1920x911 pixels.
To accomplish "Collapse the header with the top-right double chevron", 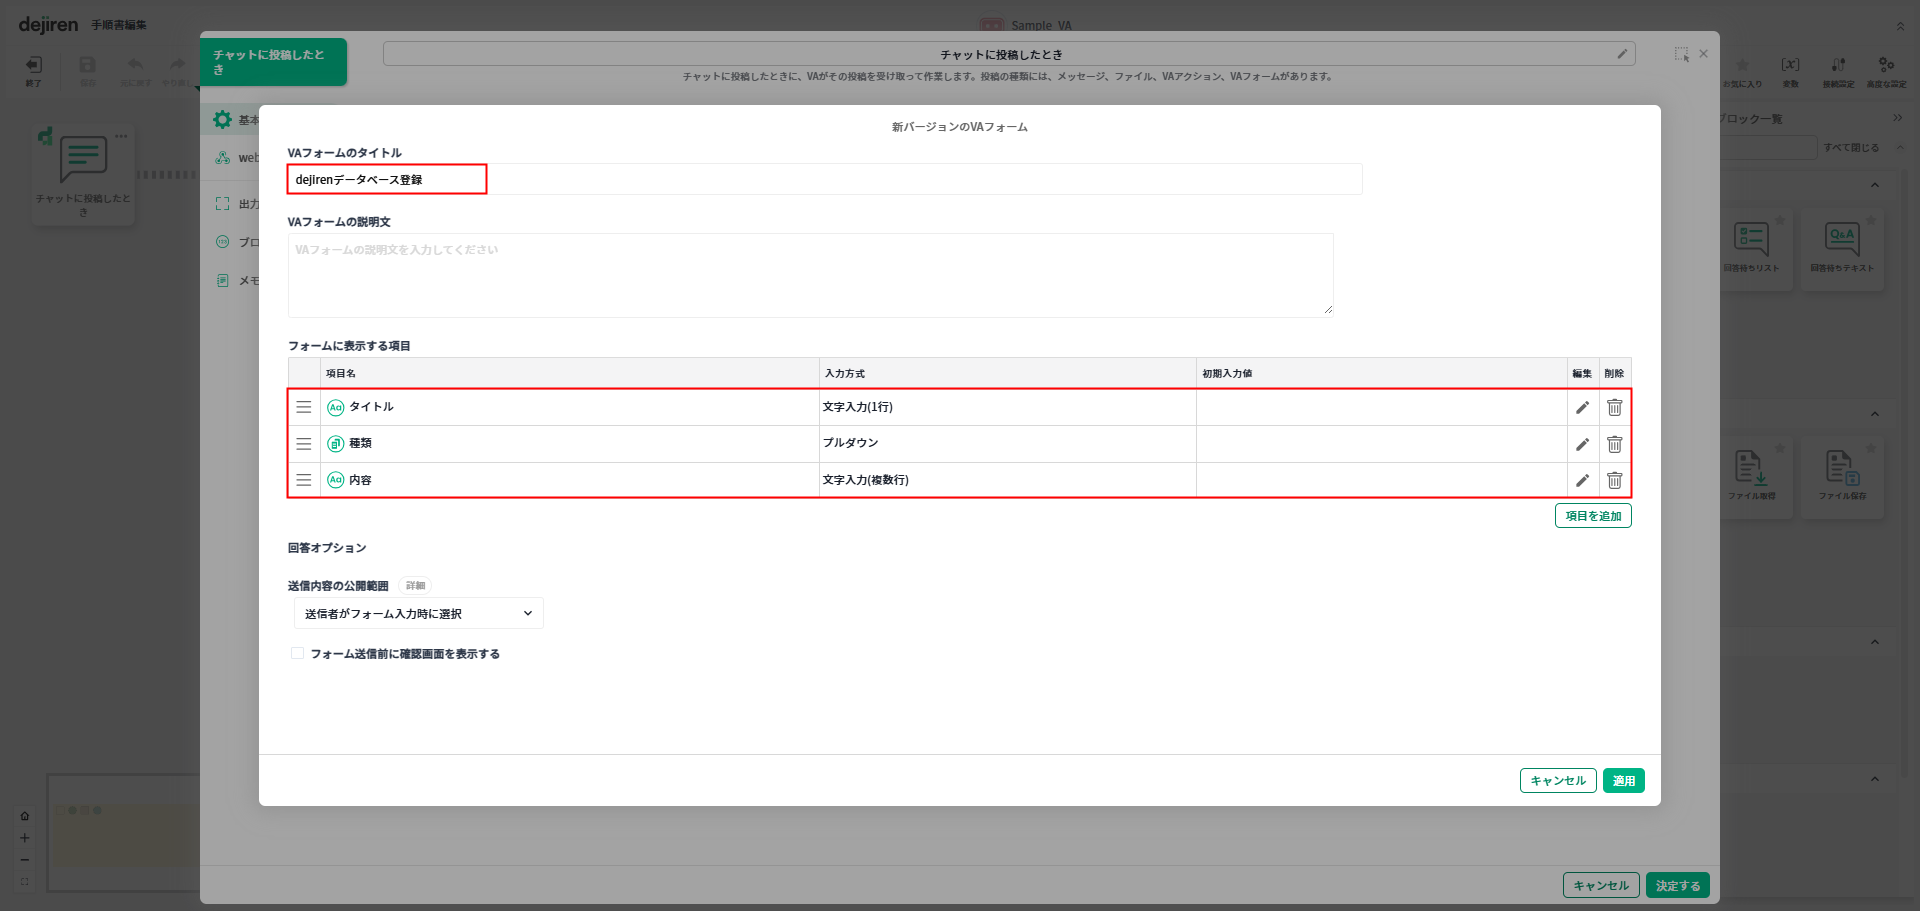I will [x=1900, y=26].
